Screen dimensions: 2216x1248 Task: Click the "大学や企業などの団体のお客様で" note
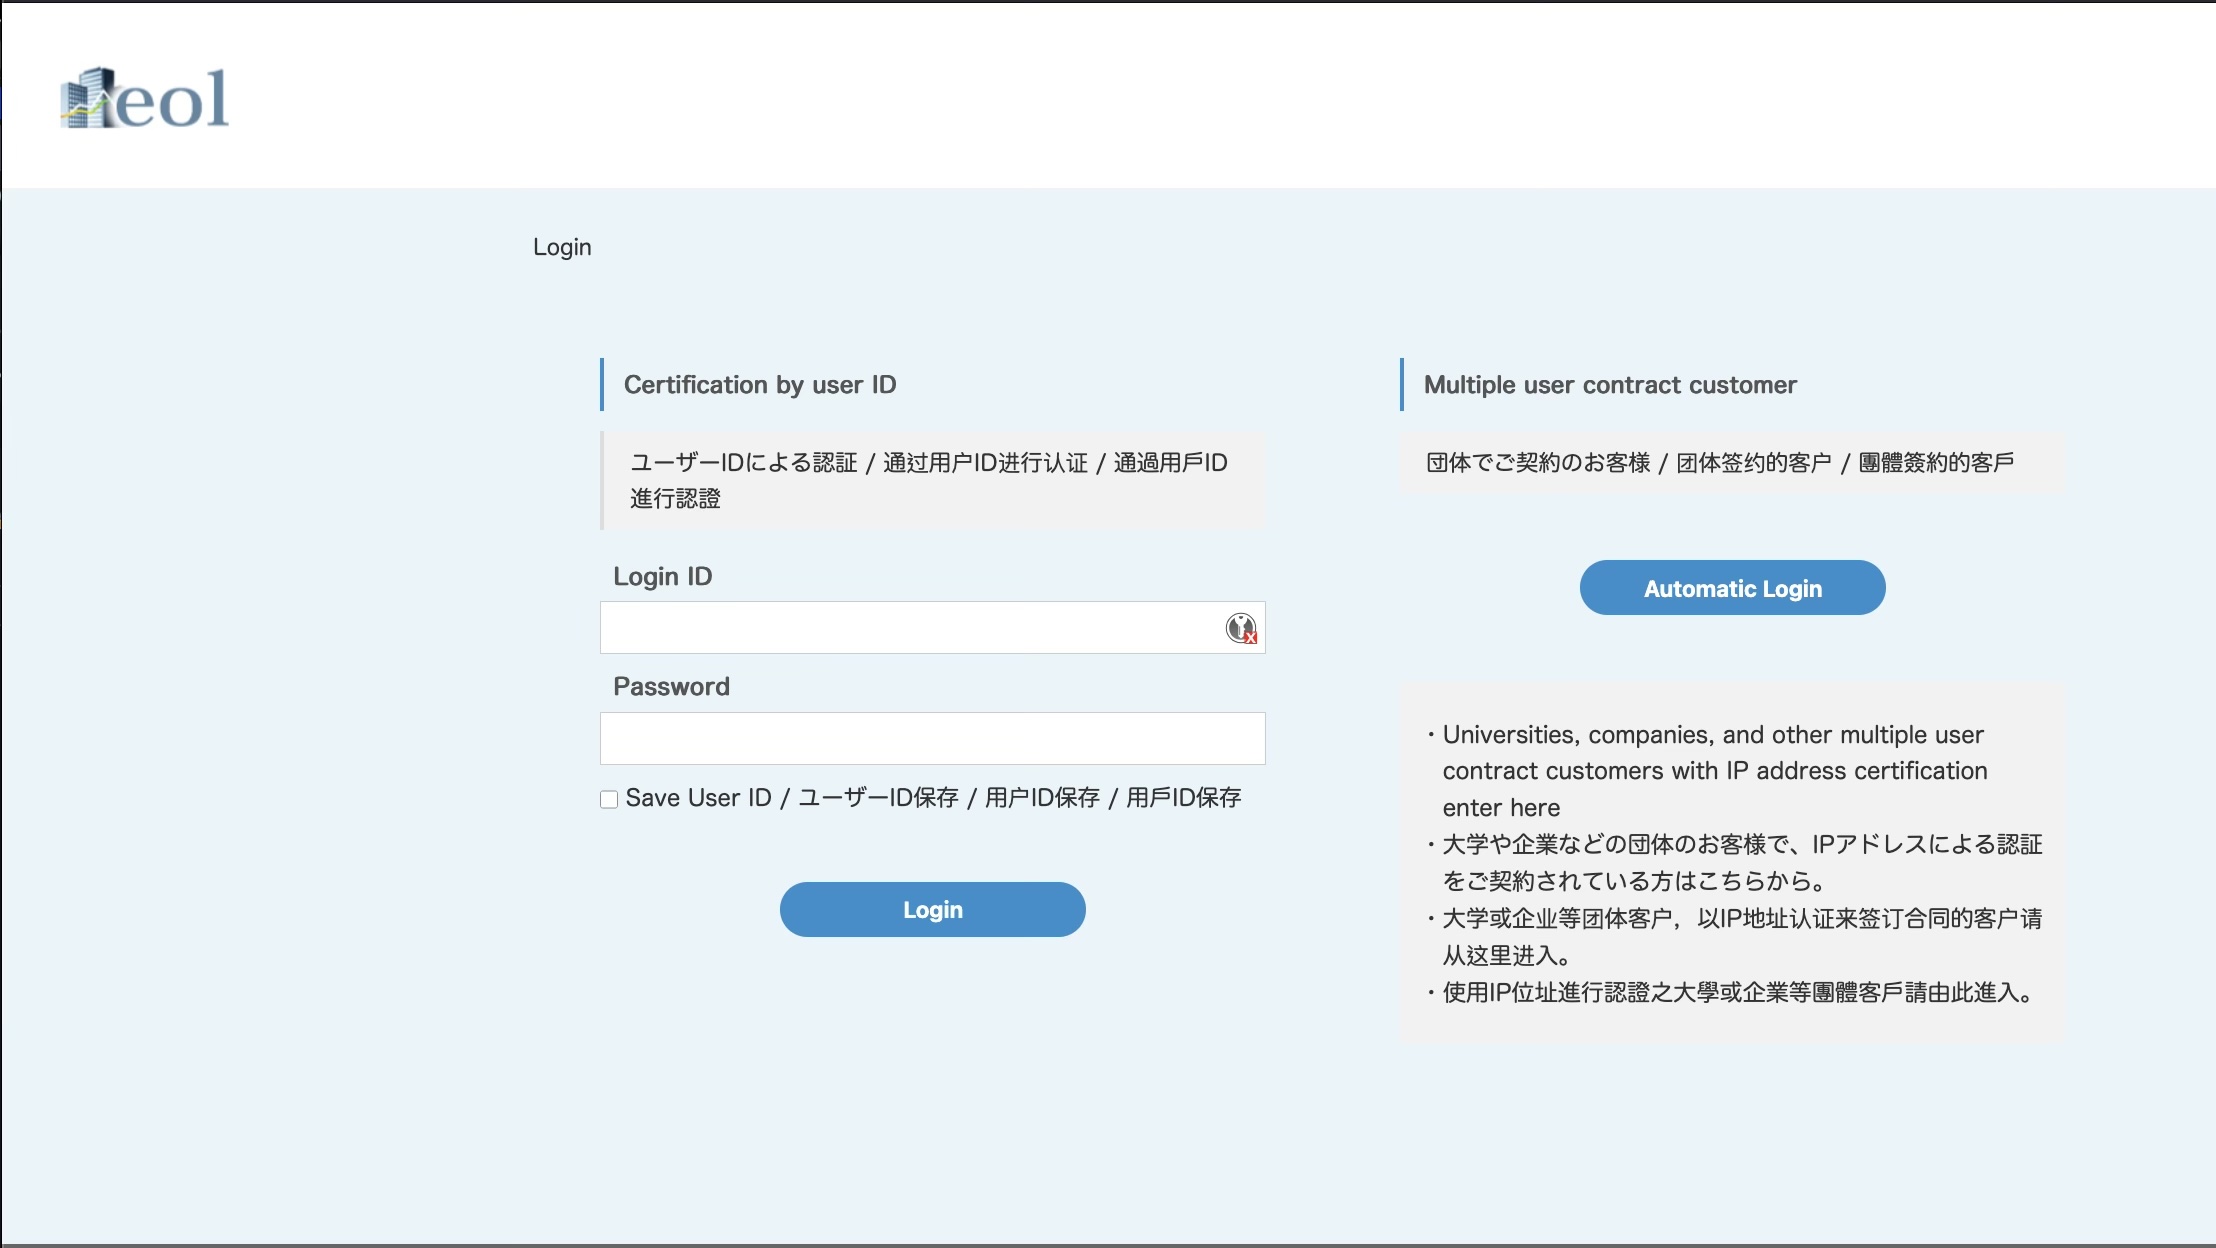[x=1741, y=863]
